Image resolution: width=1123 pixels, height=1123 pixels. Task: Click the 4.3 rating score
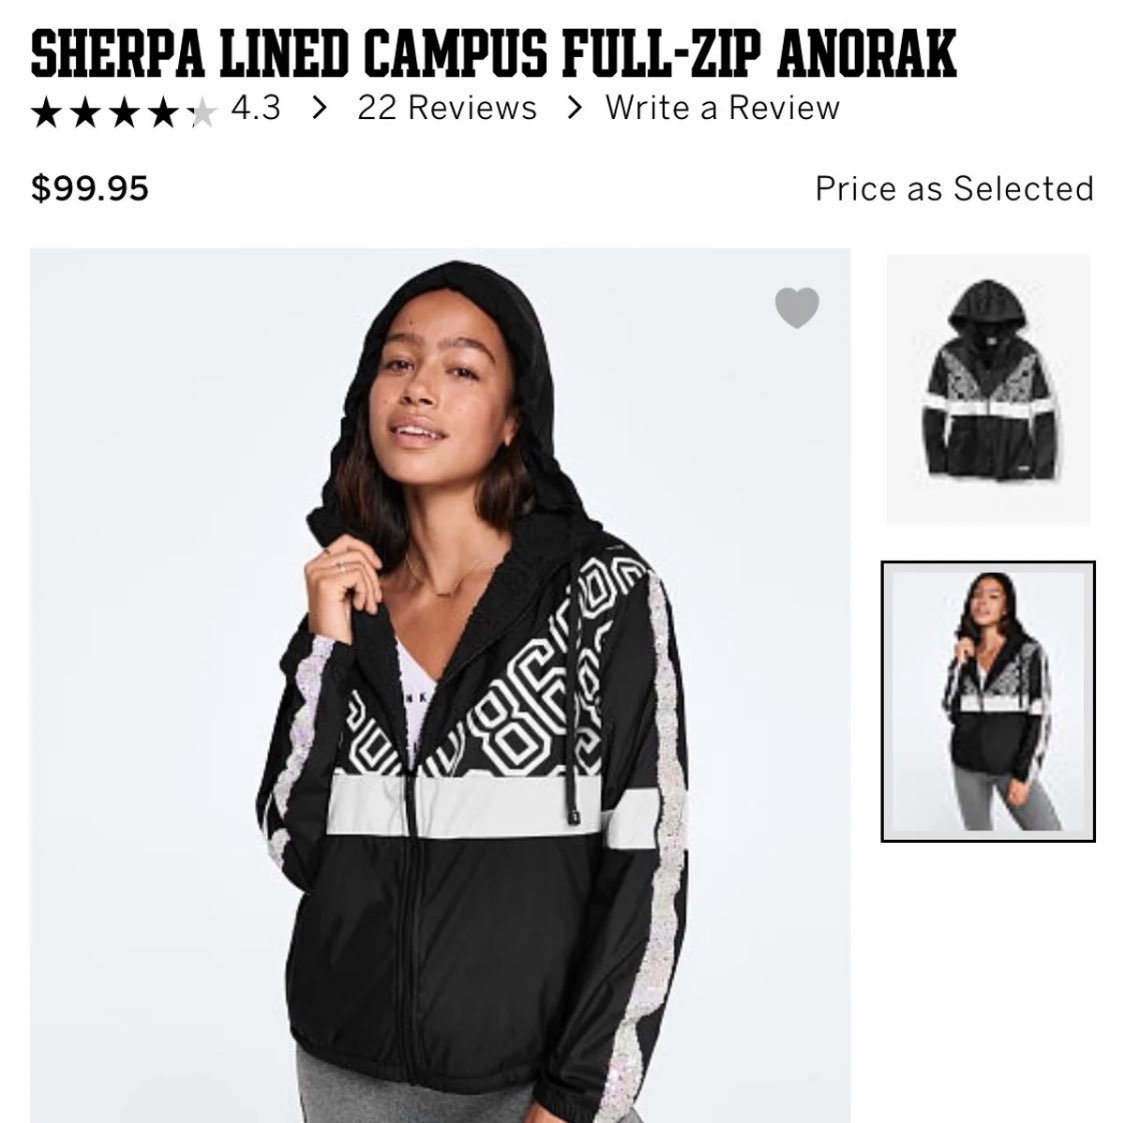coord(256,108)
